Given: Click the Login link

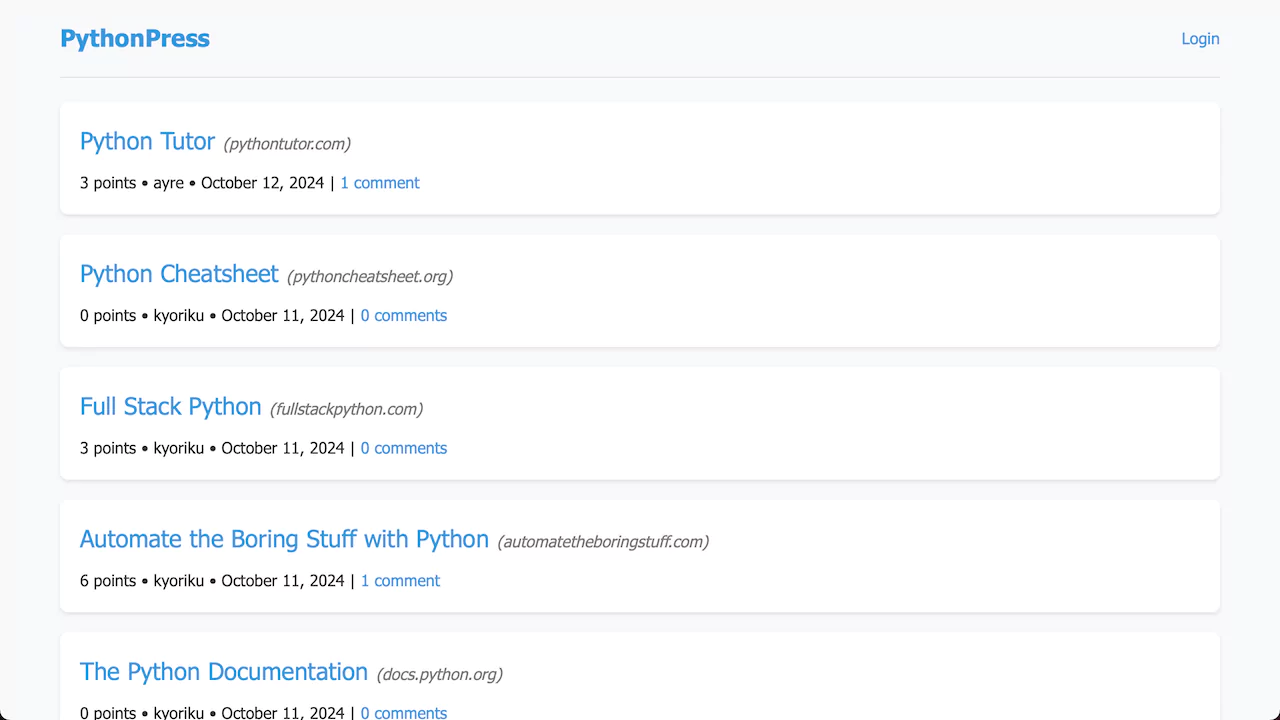Looking at the screenshot, I should [x=1200, y=38].
